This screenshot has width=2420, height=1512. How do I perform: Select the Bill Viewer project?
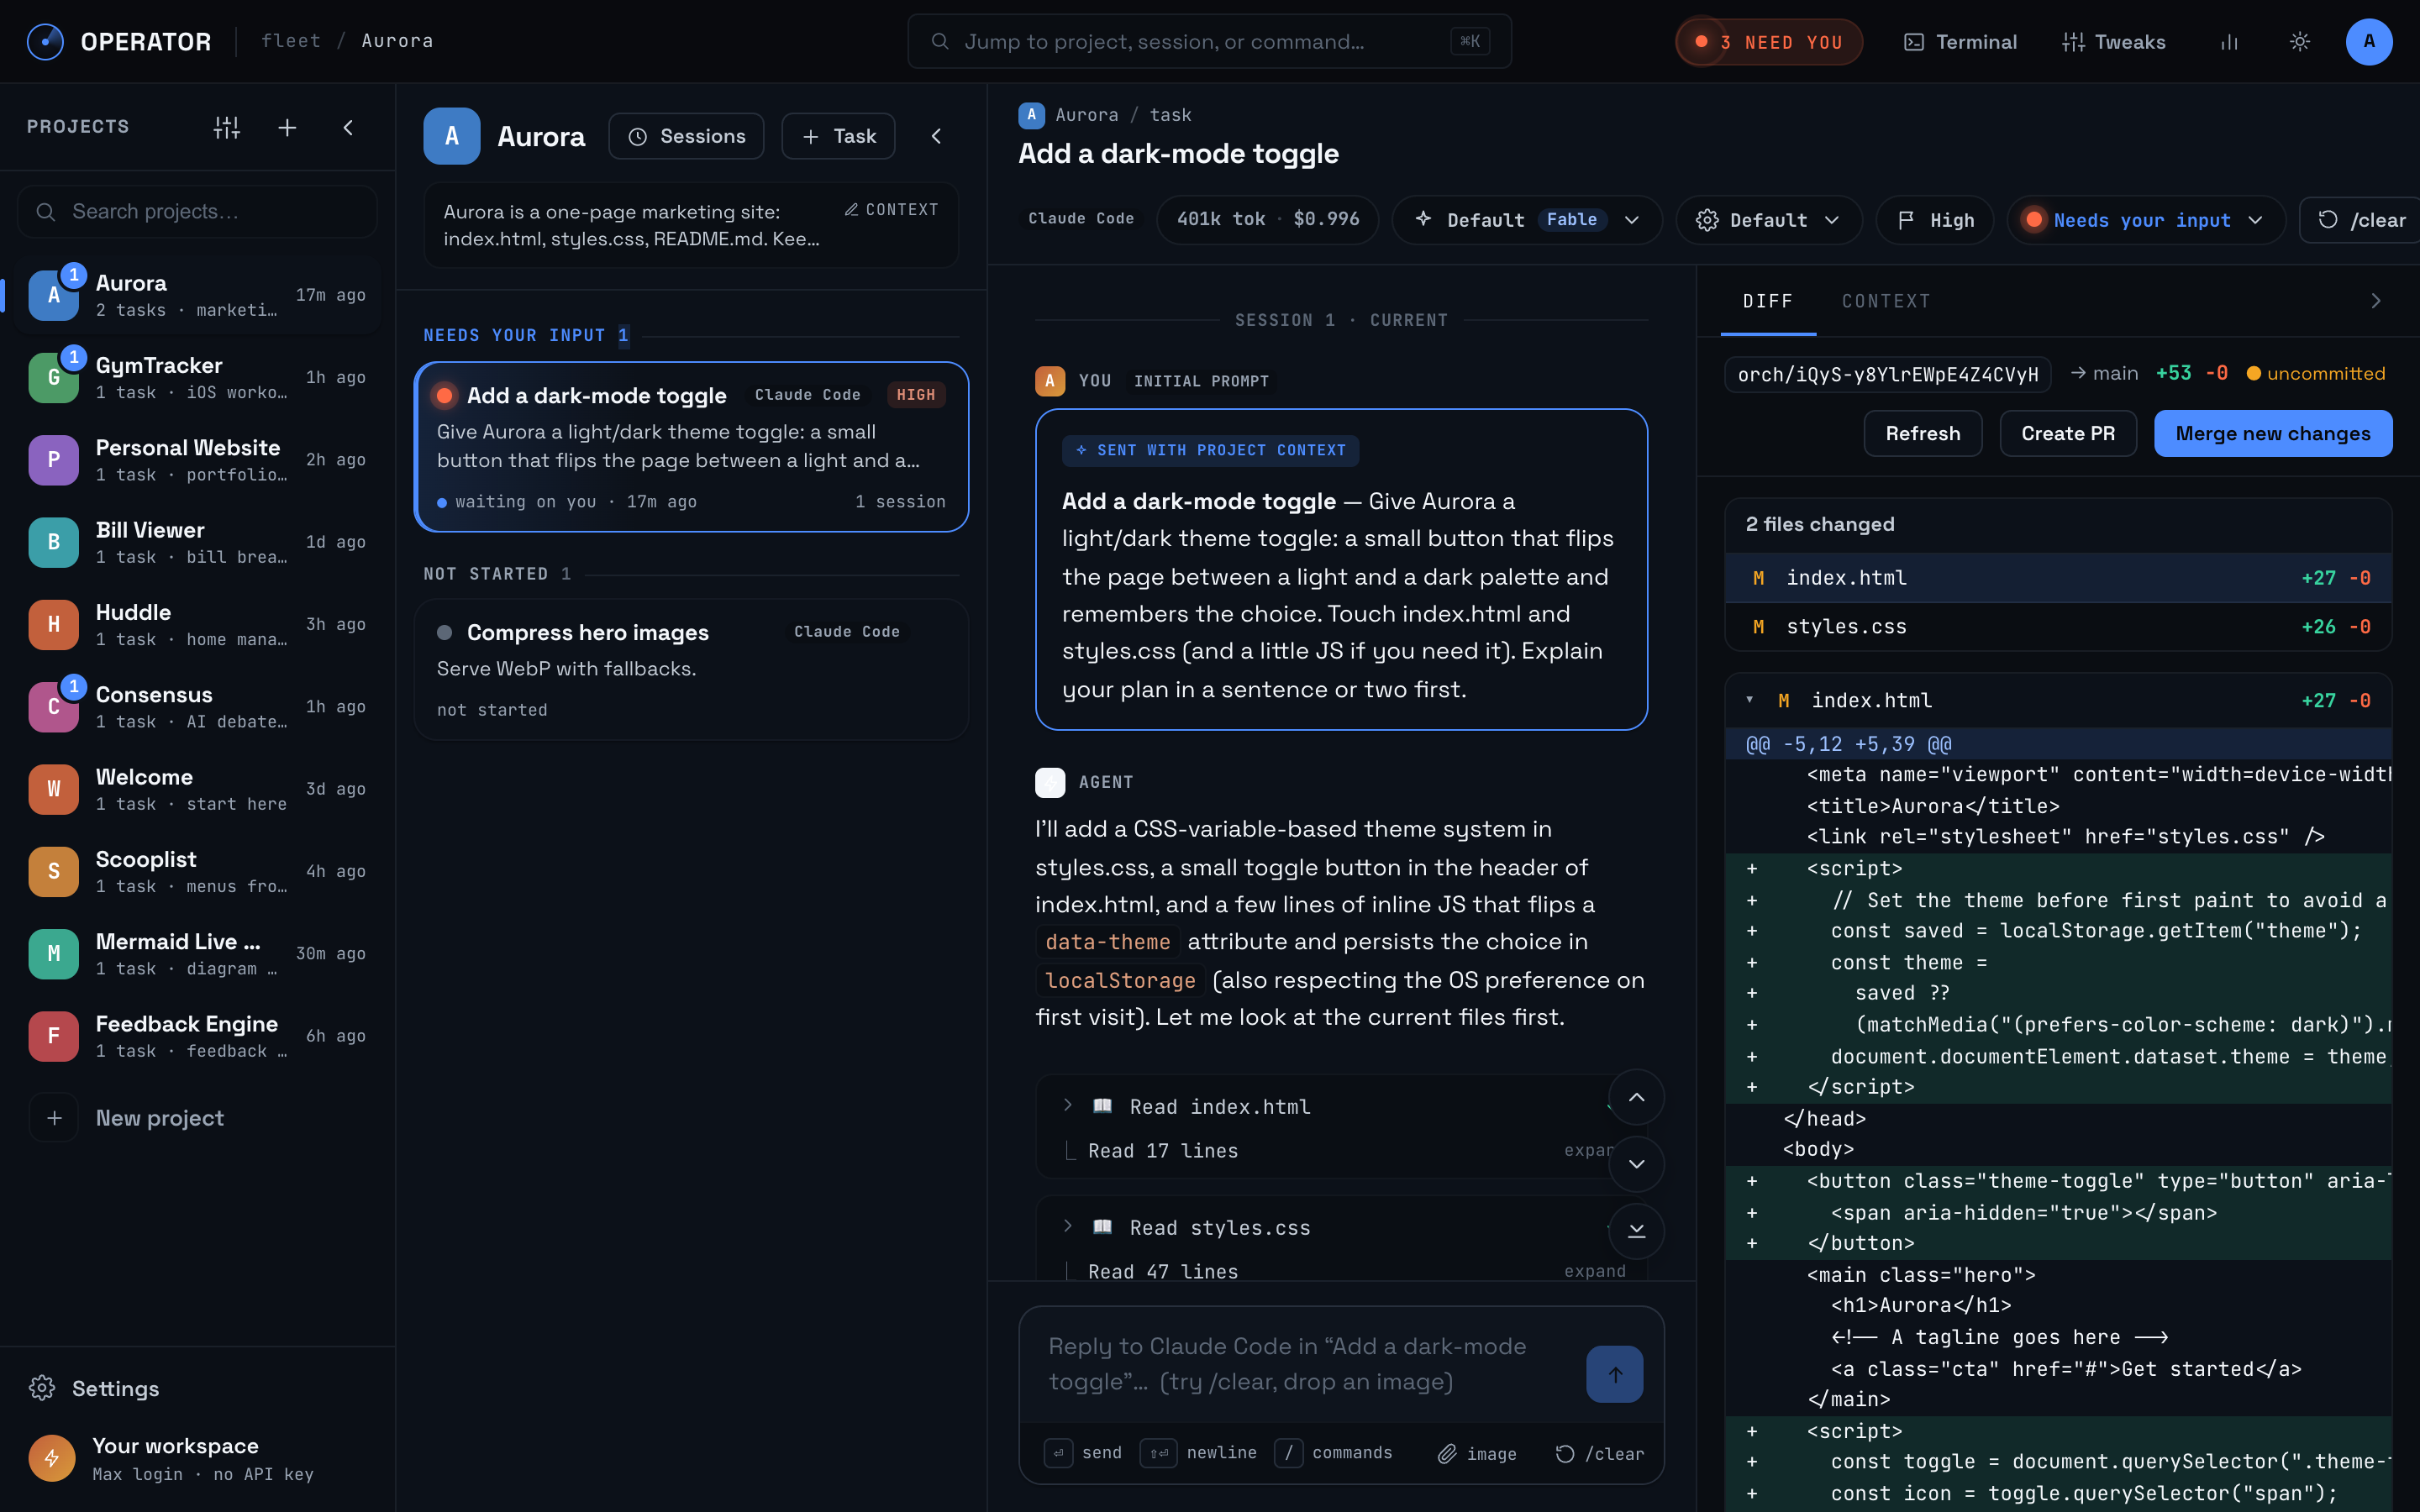197,542
